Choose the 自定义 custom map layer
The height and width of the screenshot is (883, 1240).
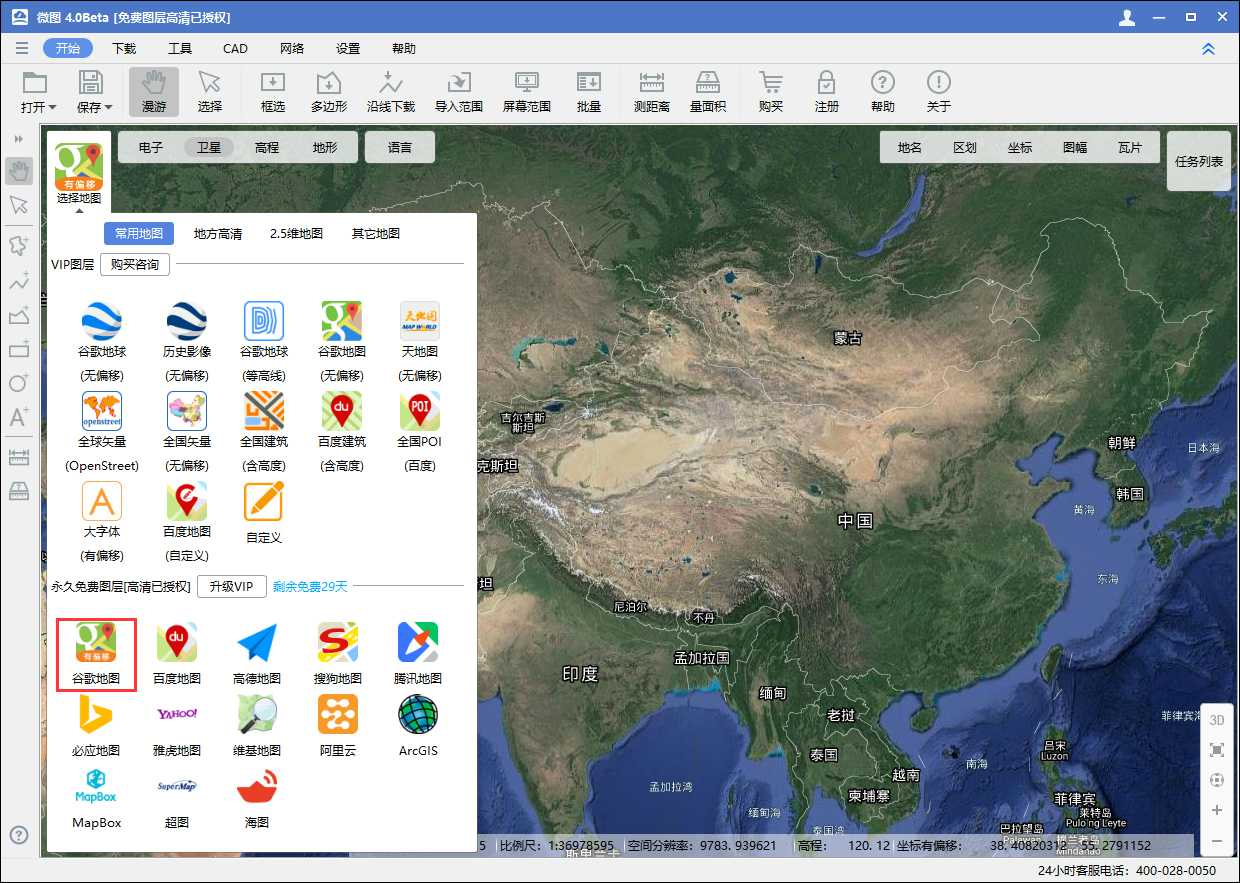coord(264,512)
